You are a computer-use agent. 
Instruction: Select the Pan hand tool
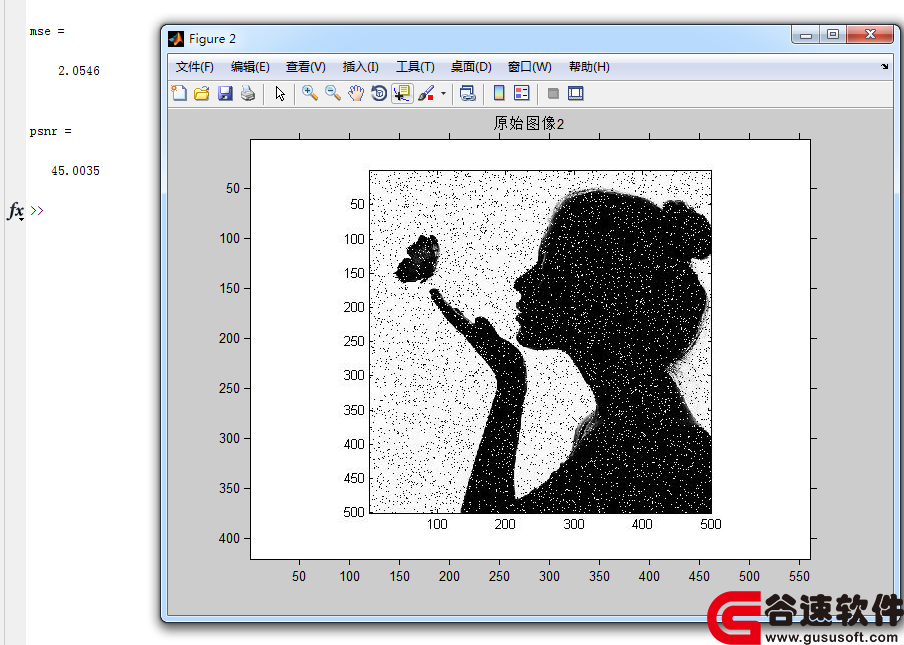tap(356, 93)
